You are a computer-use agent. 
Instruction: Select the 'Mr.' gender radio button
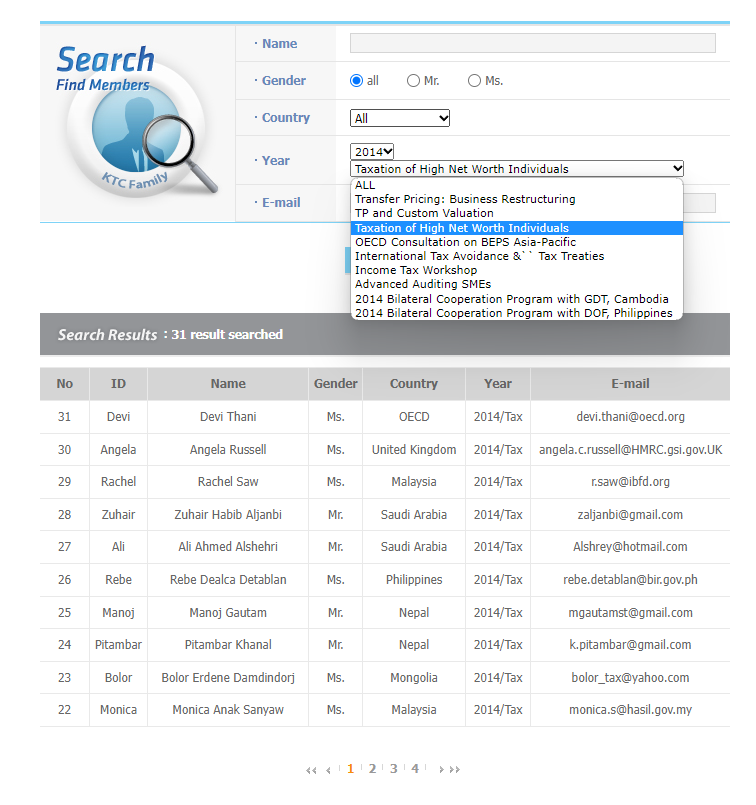pyautogui.click(x=413, y=81)
